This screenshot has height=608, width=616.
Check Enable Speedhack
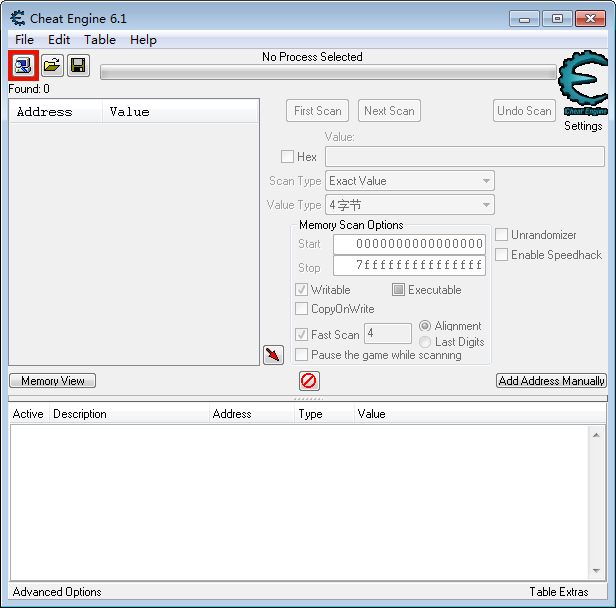(501, 255)
